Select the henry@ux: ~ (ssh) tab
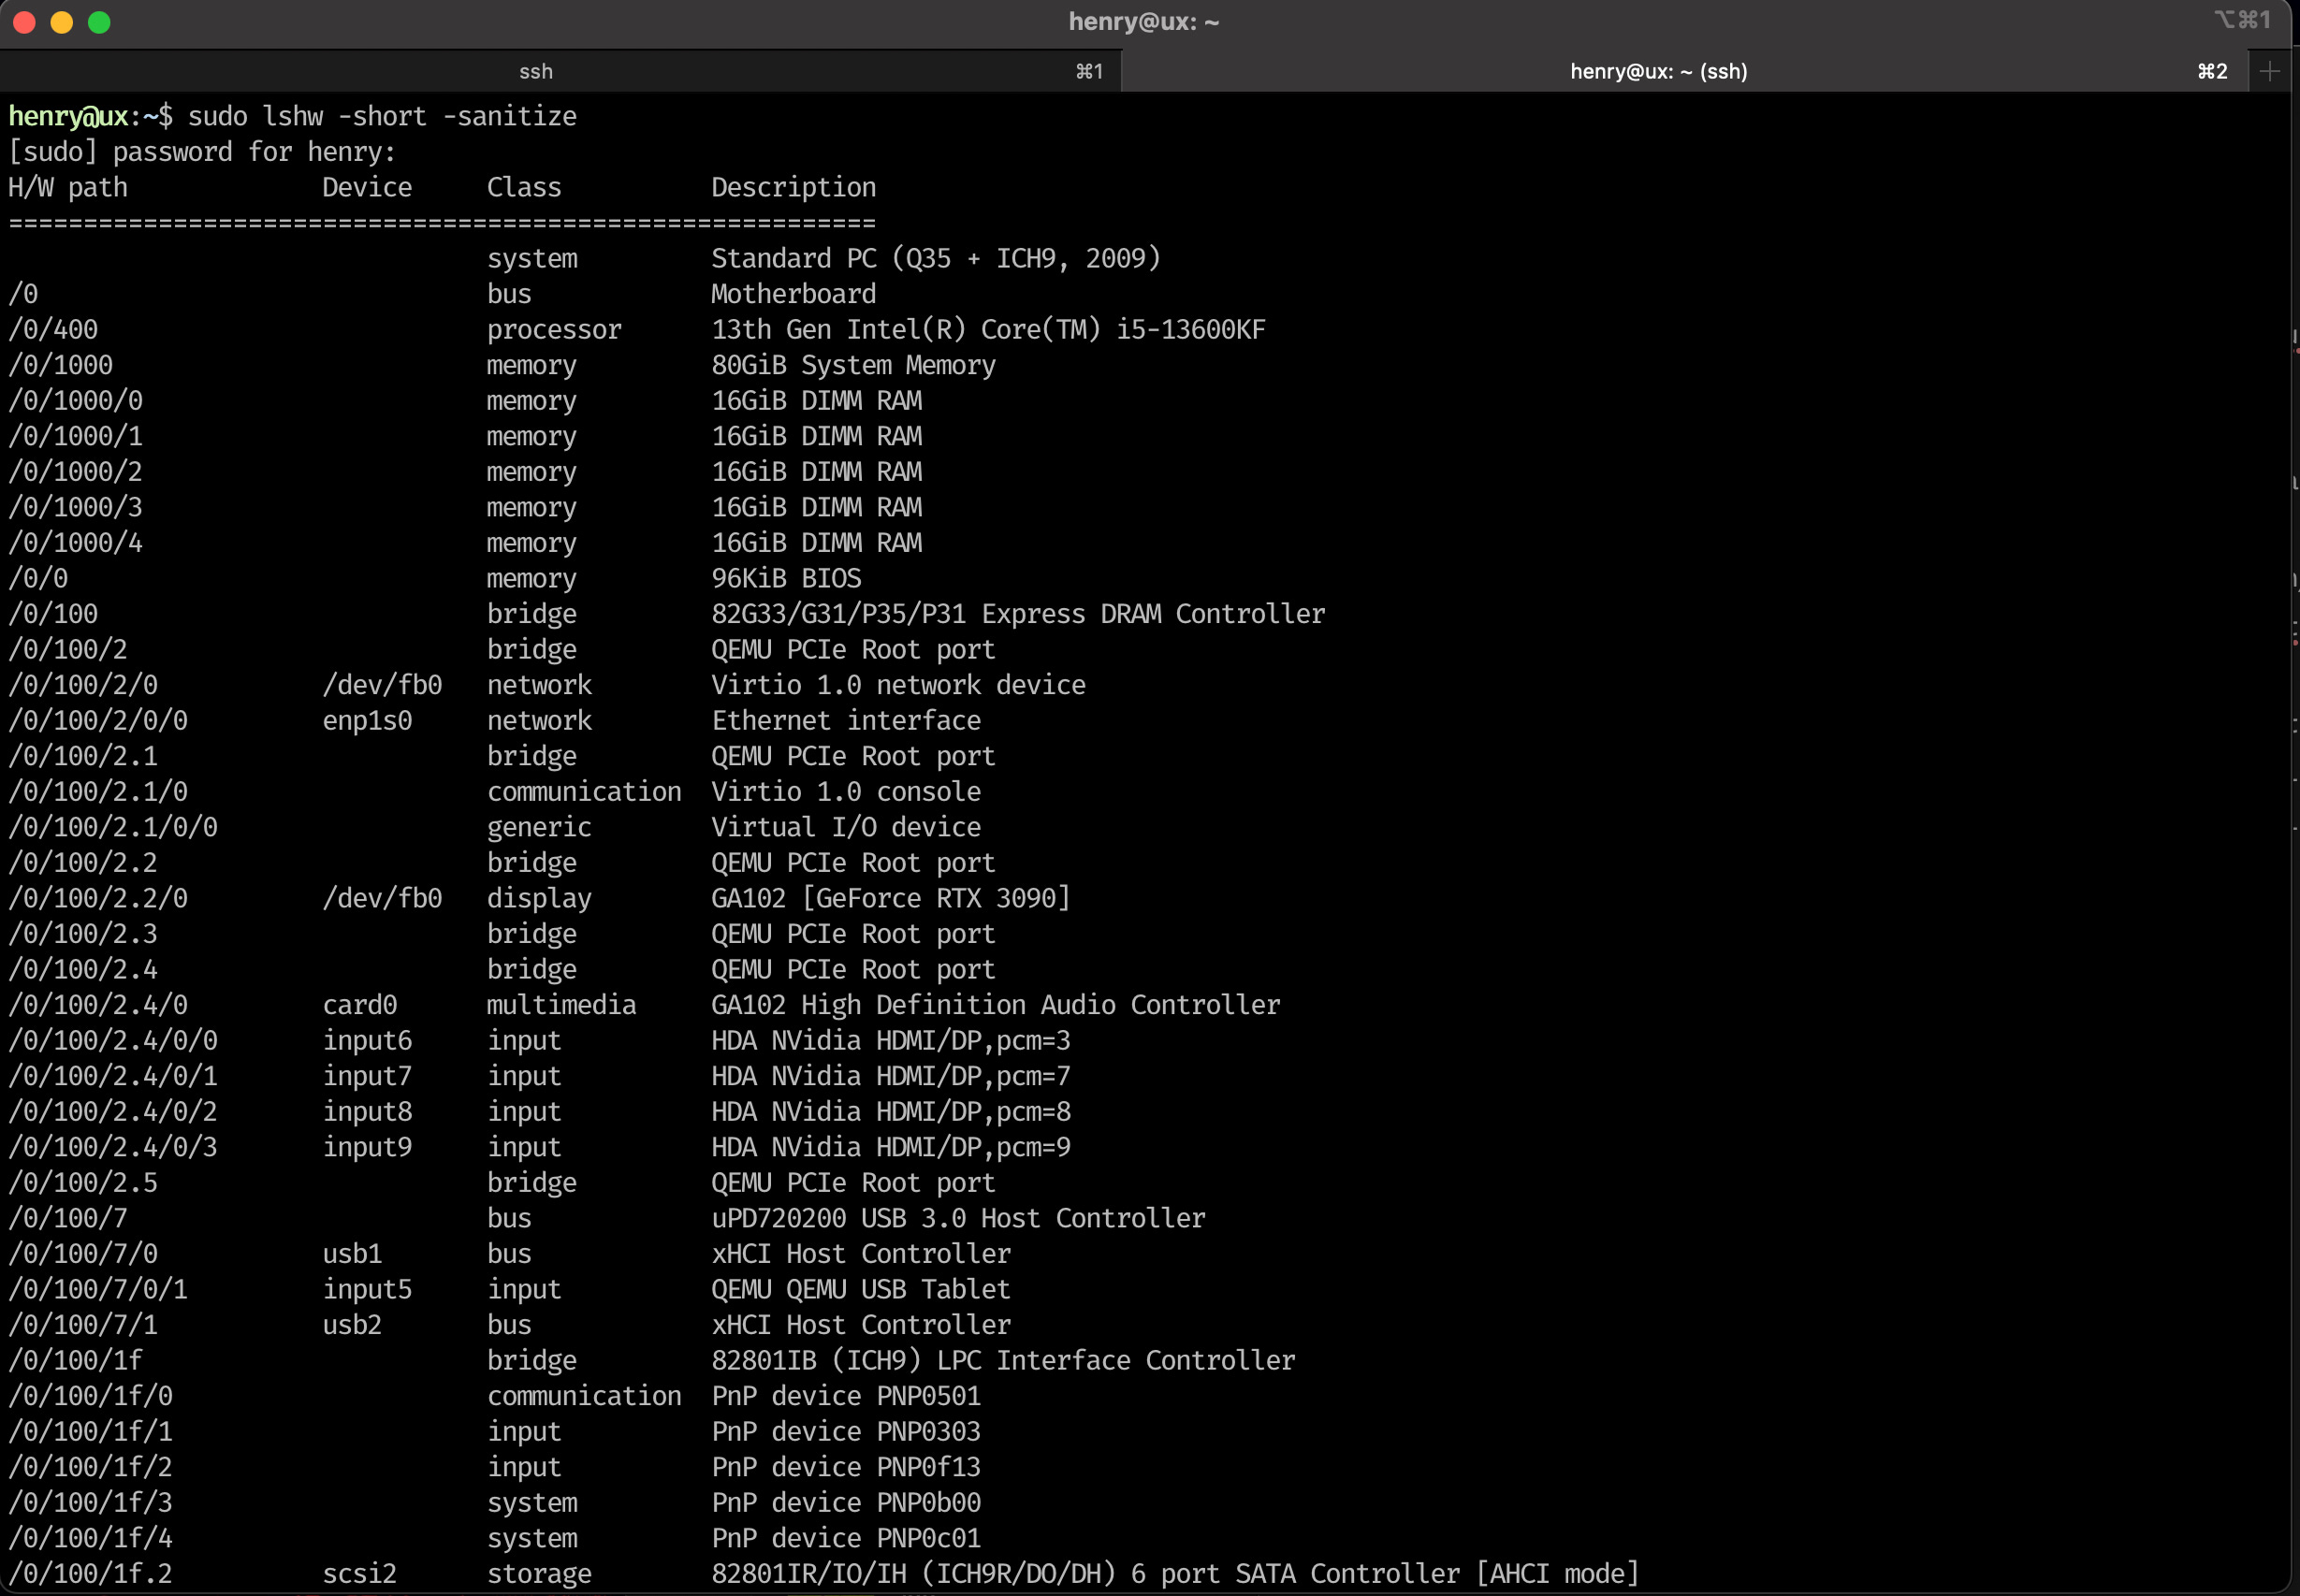 [1658, 71]
